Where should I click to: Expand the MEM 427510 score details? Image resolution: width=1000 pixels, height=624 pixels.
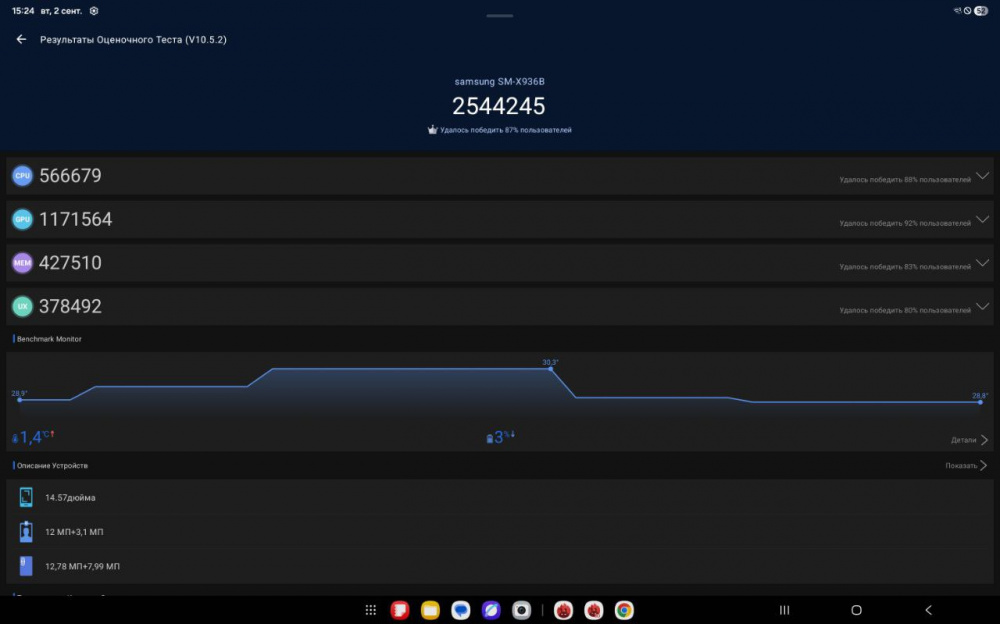[982, 262]
